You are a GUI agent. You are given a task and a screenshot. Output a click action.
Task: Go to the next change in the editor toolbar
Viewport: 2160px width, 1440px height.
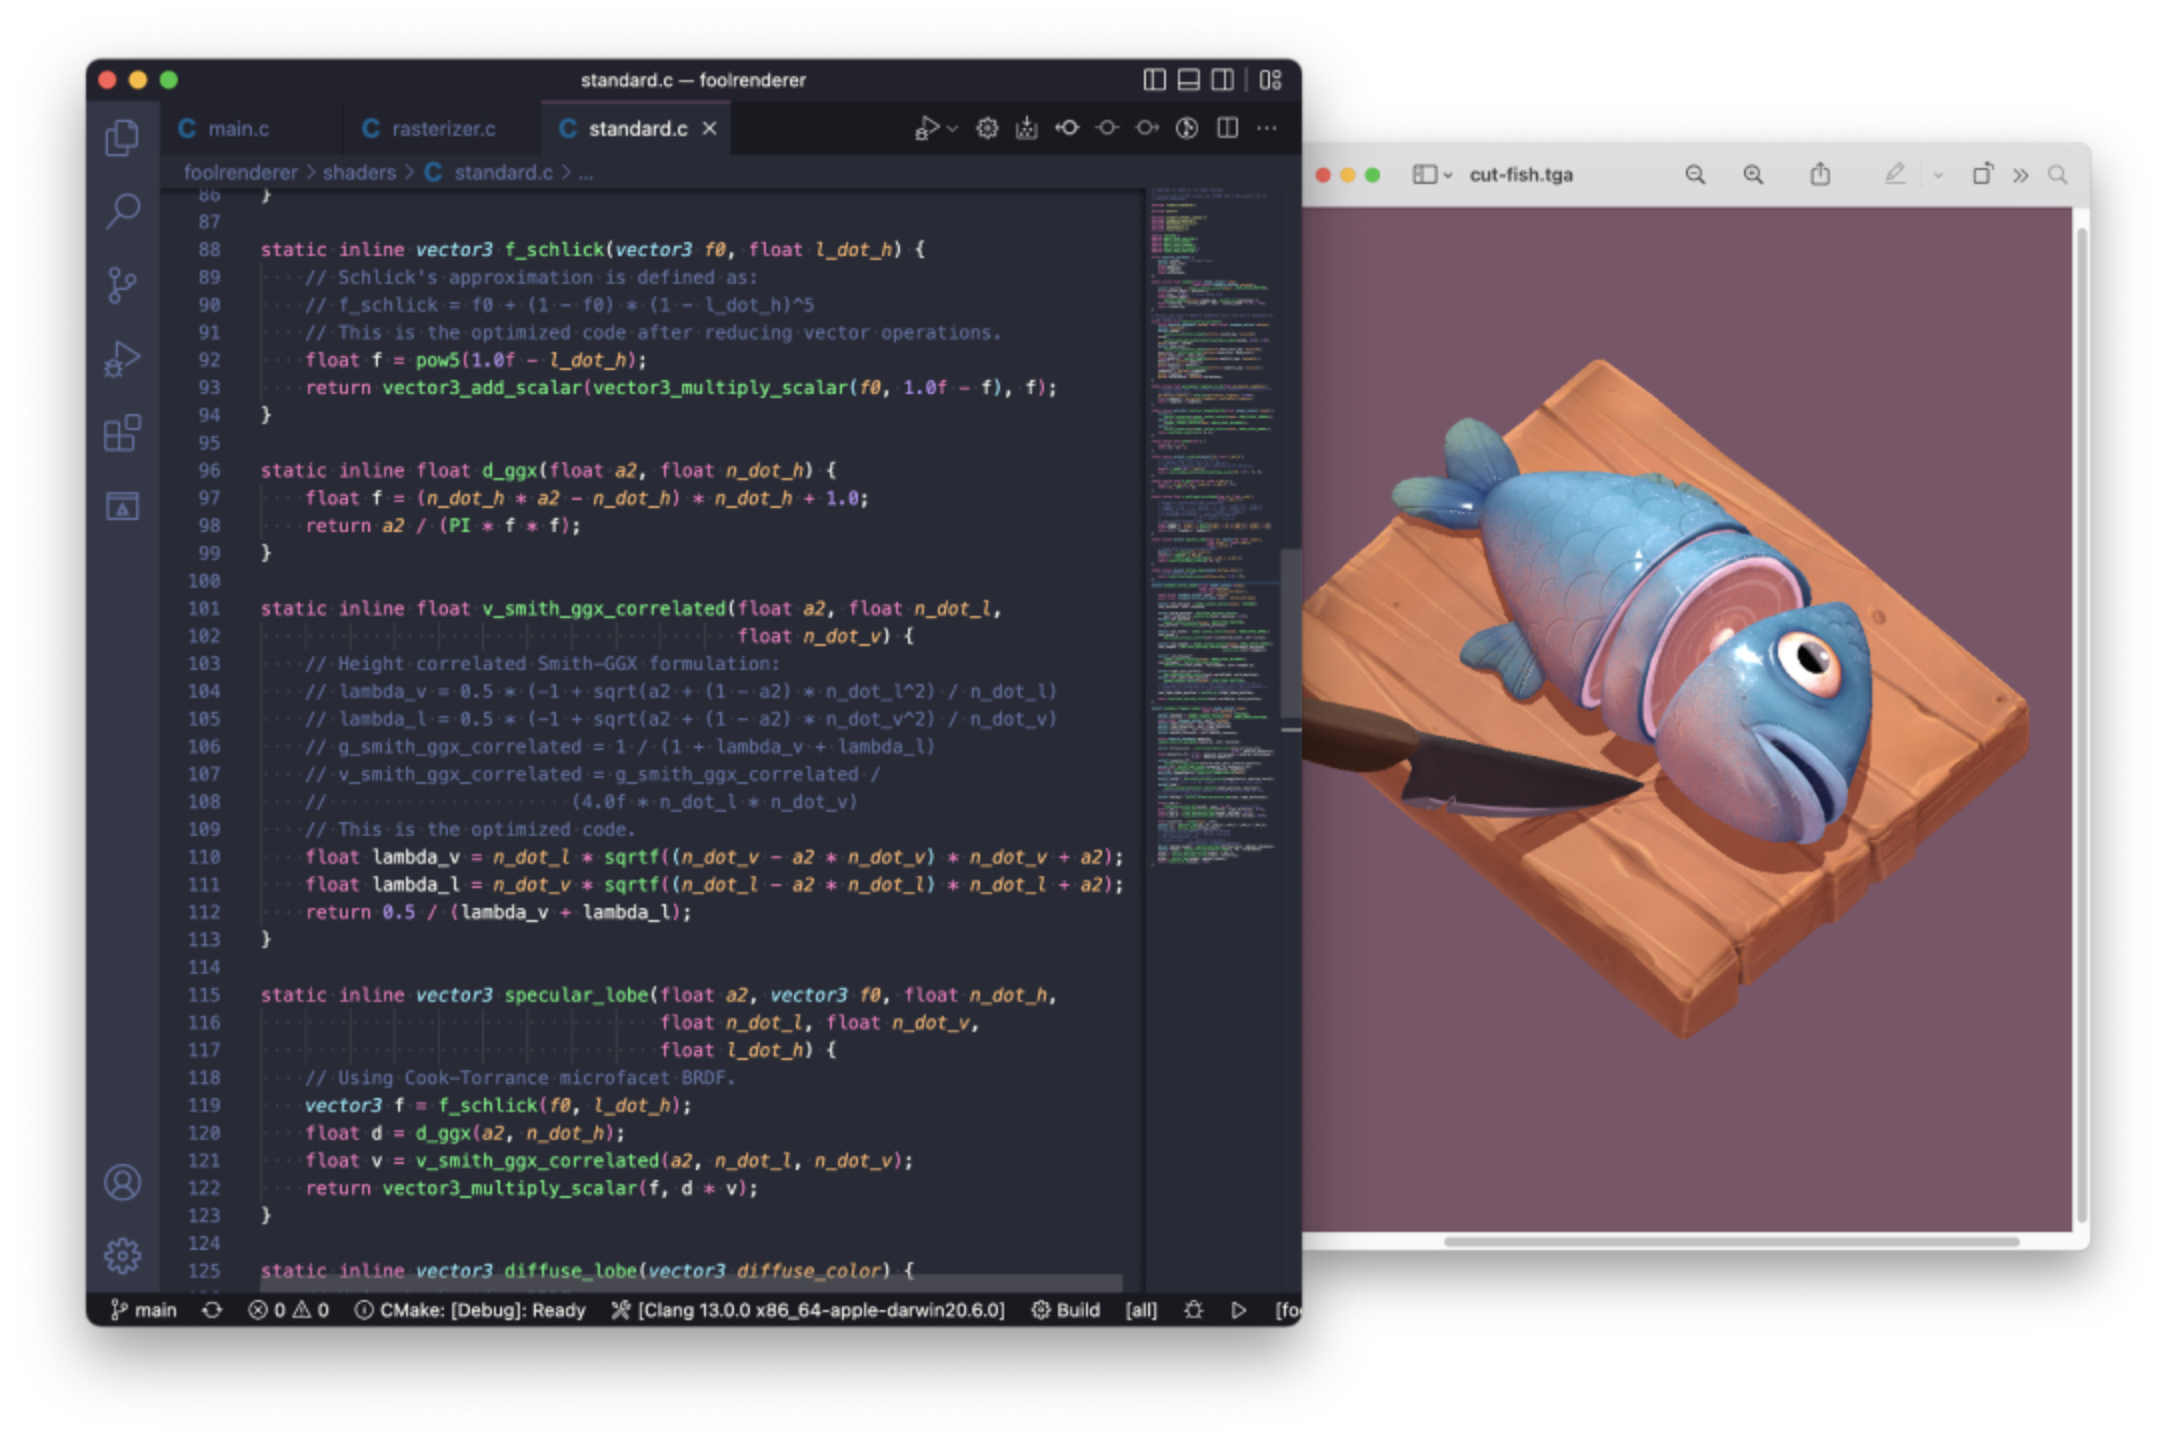(x=1147, y=128)
